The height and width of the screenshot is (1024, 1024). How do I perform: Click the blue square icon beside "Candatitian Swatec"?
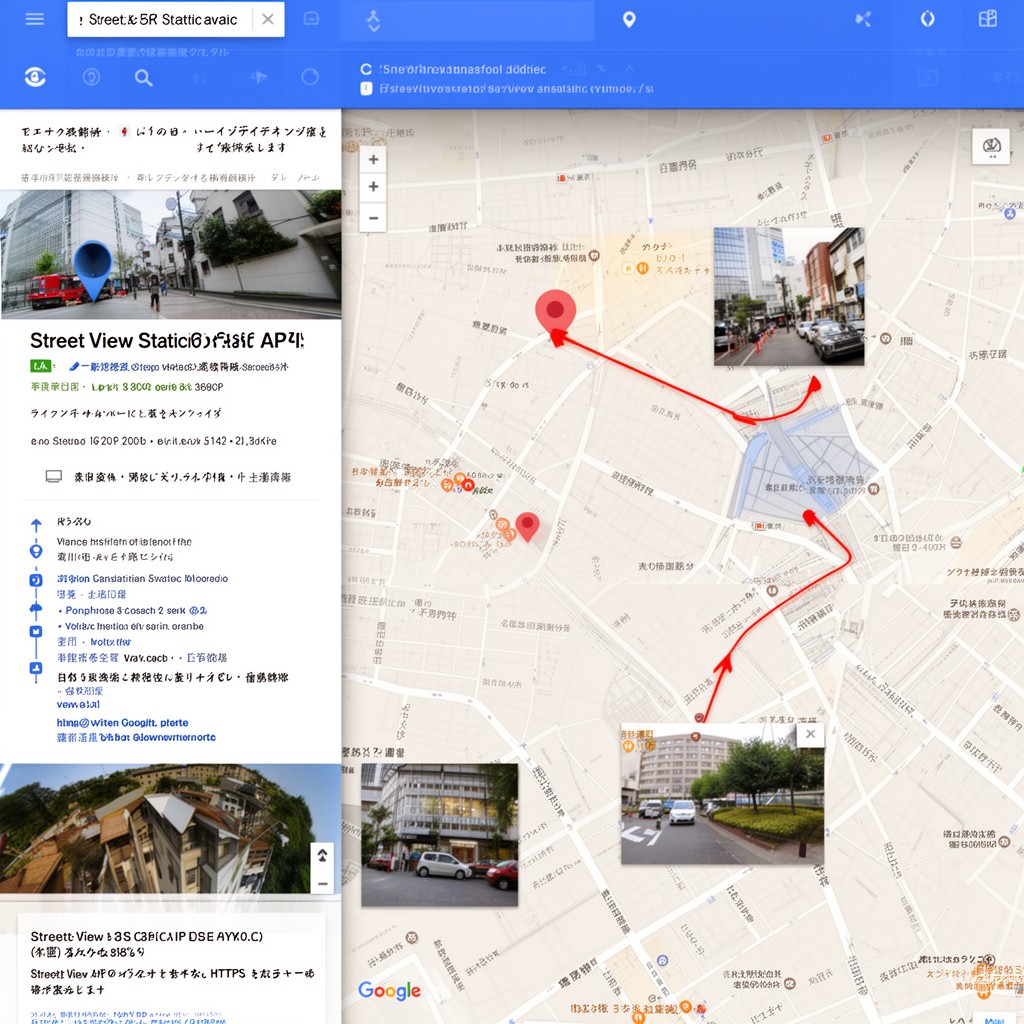click(36, 580)
